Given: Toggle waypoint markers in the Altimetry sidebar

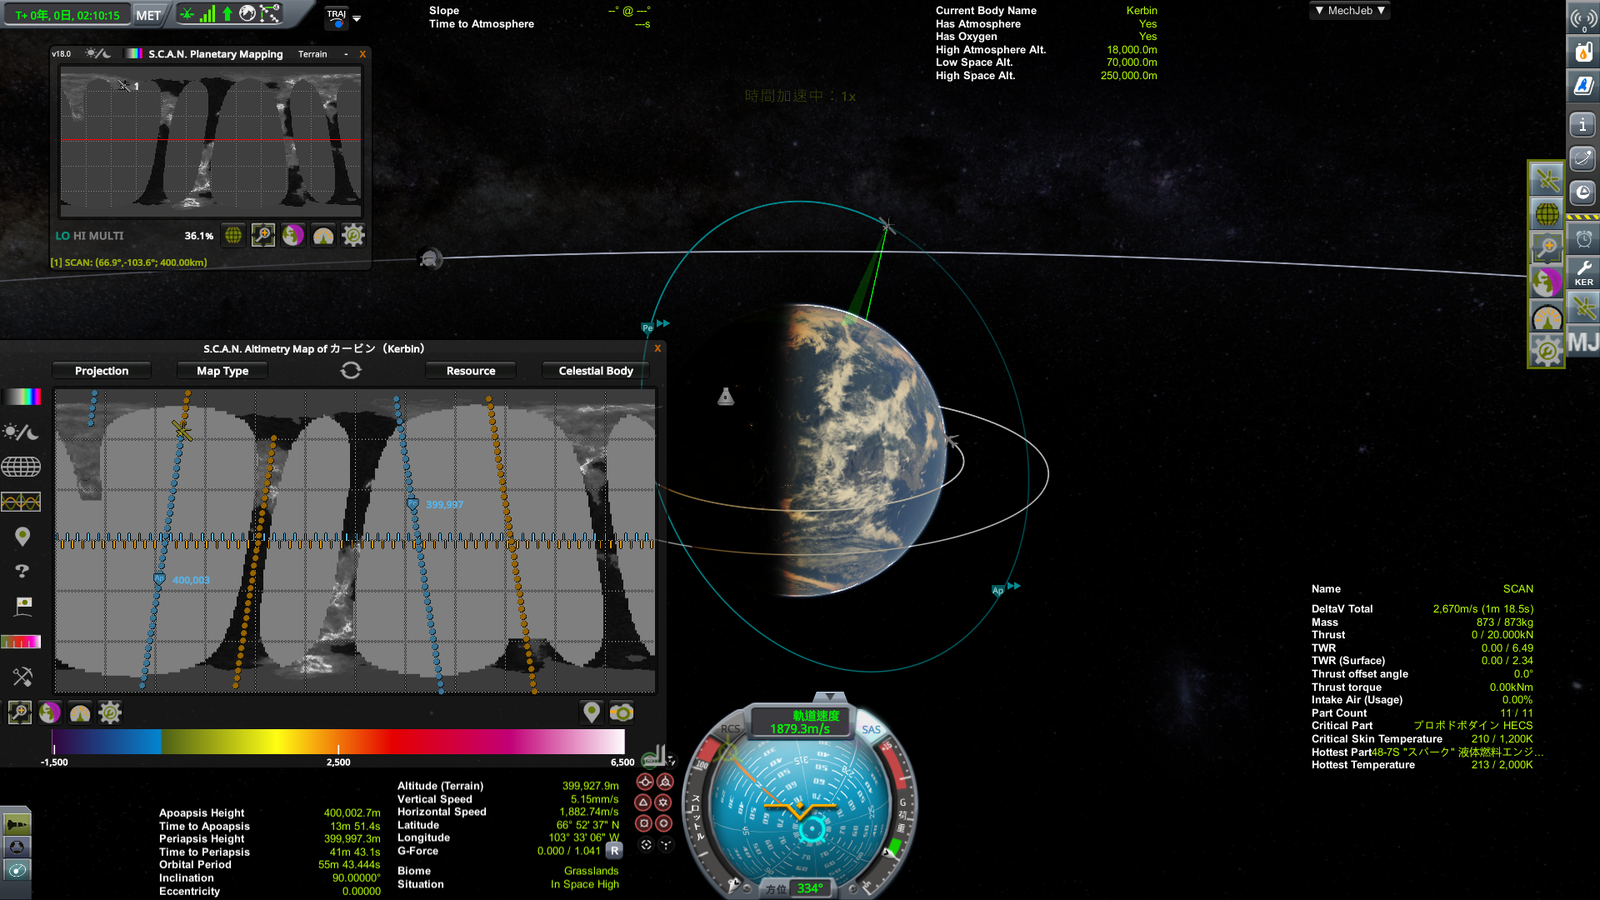Looking at the screenshot, I should click(22, 537).
